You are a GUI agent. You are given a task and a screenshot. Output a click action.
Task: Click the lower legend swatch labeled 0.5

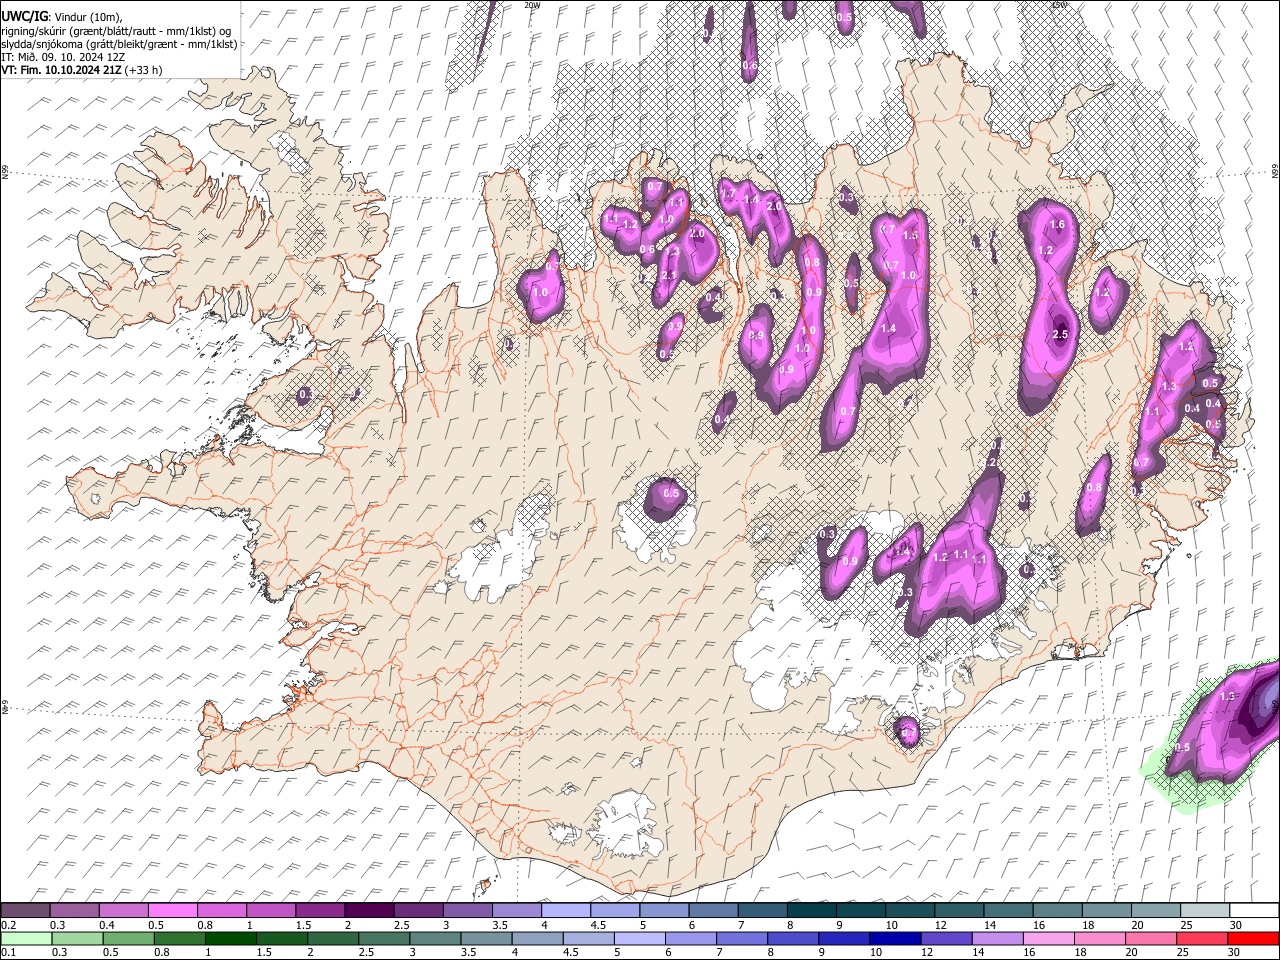[x=128, y=938]
